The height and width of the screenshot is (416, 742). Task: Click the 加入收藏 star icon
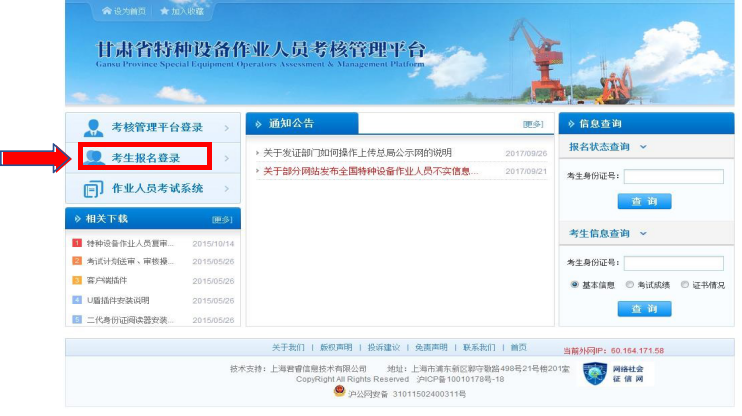click(165, 11)
